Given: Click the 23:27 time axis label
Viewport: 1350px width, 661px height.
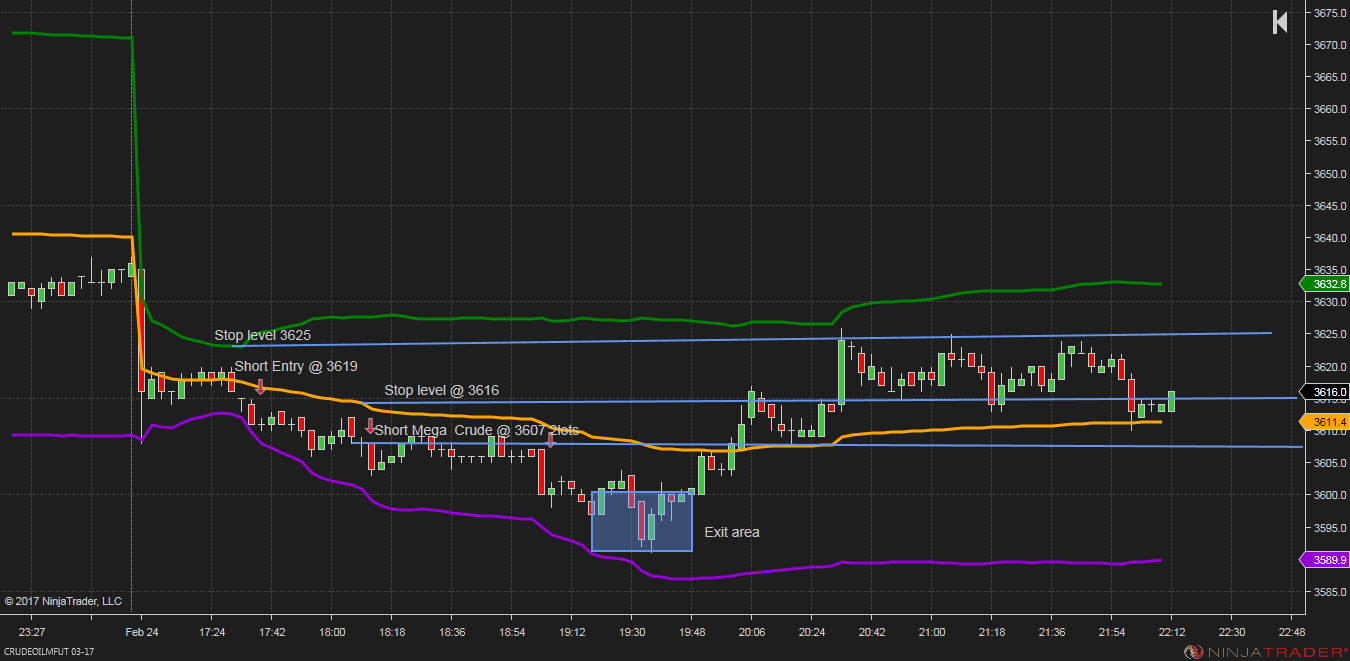Looking at the screenshot, I should click(32, 632).
